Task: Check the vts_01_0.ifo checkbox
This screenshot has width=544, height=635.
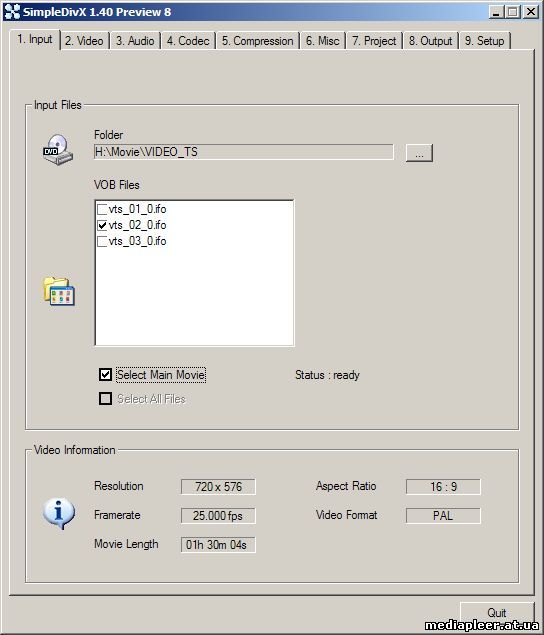Action: tap(102, 209)
